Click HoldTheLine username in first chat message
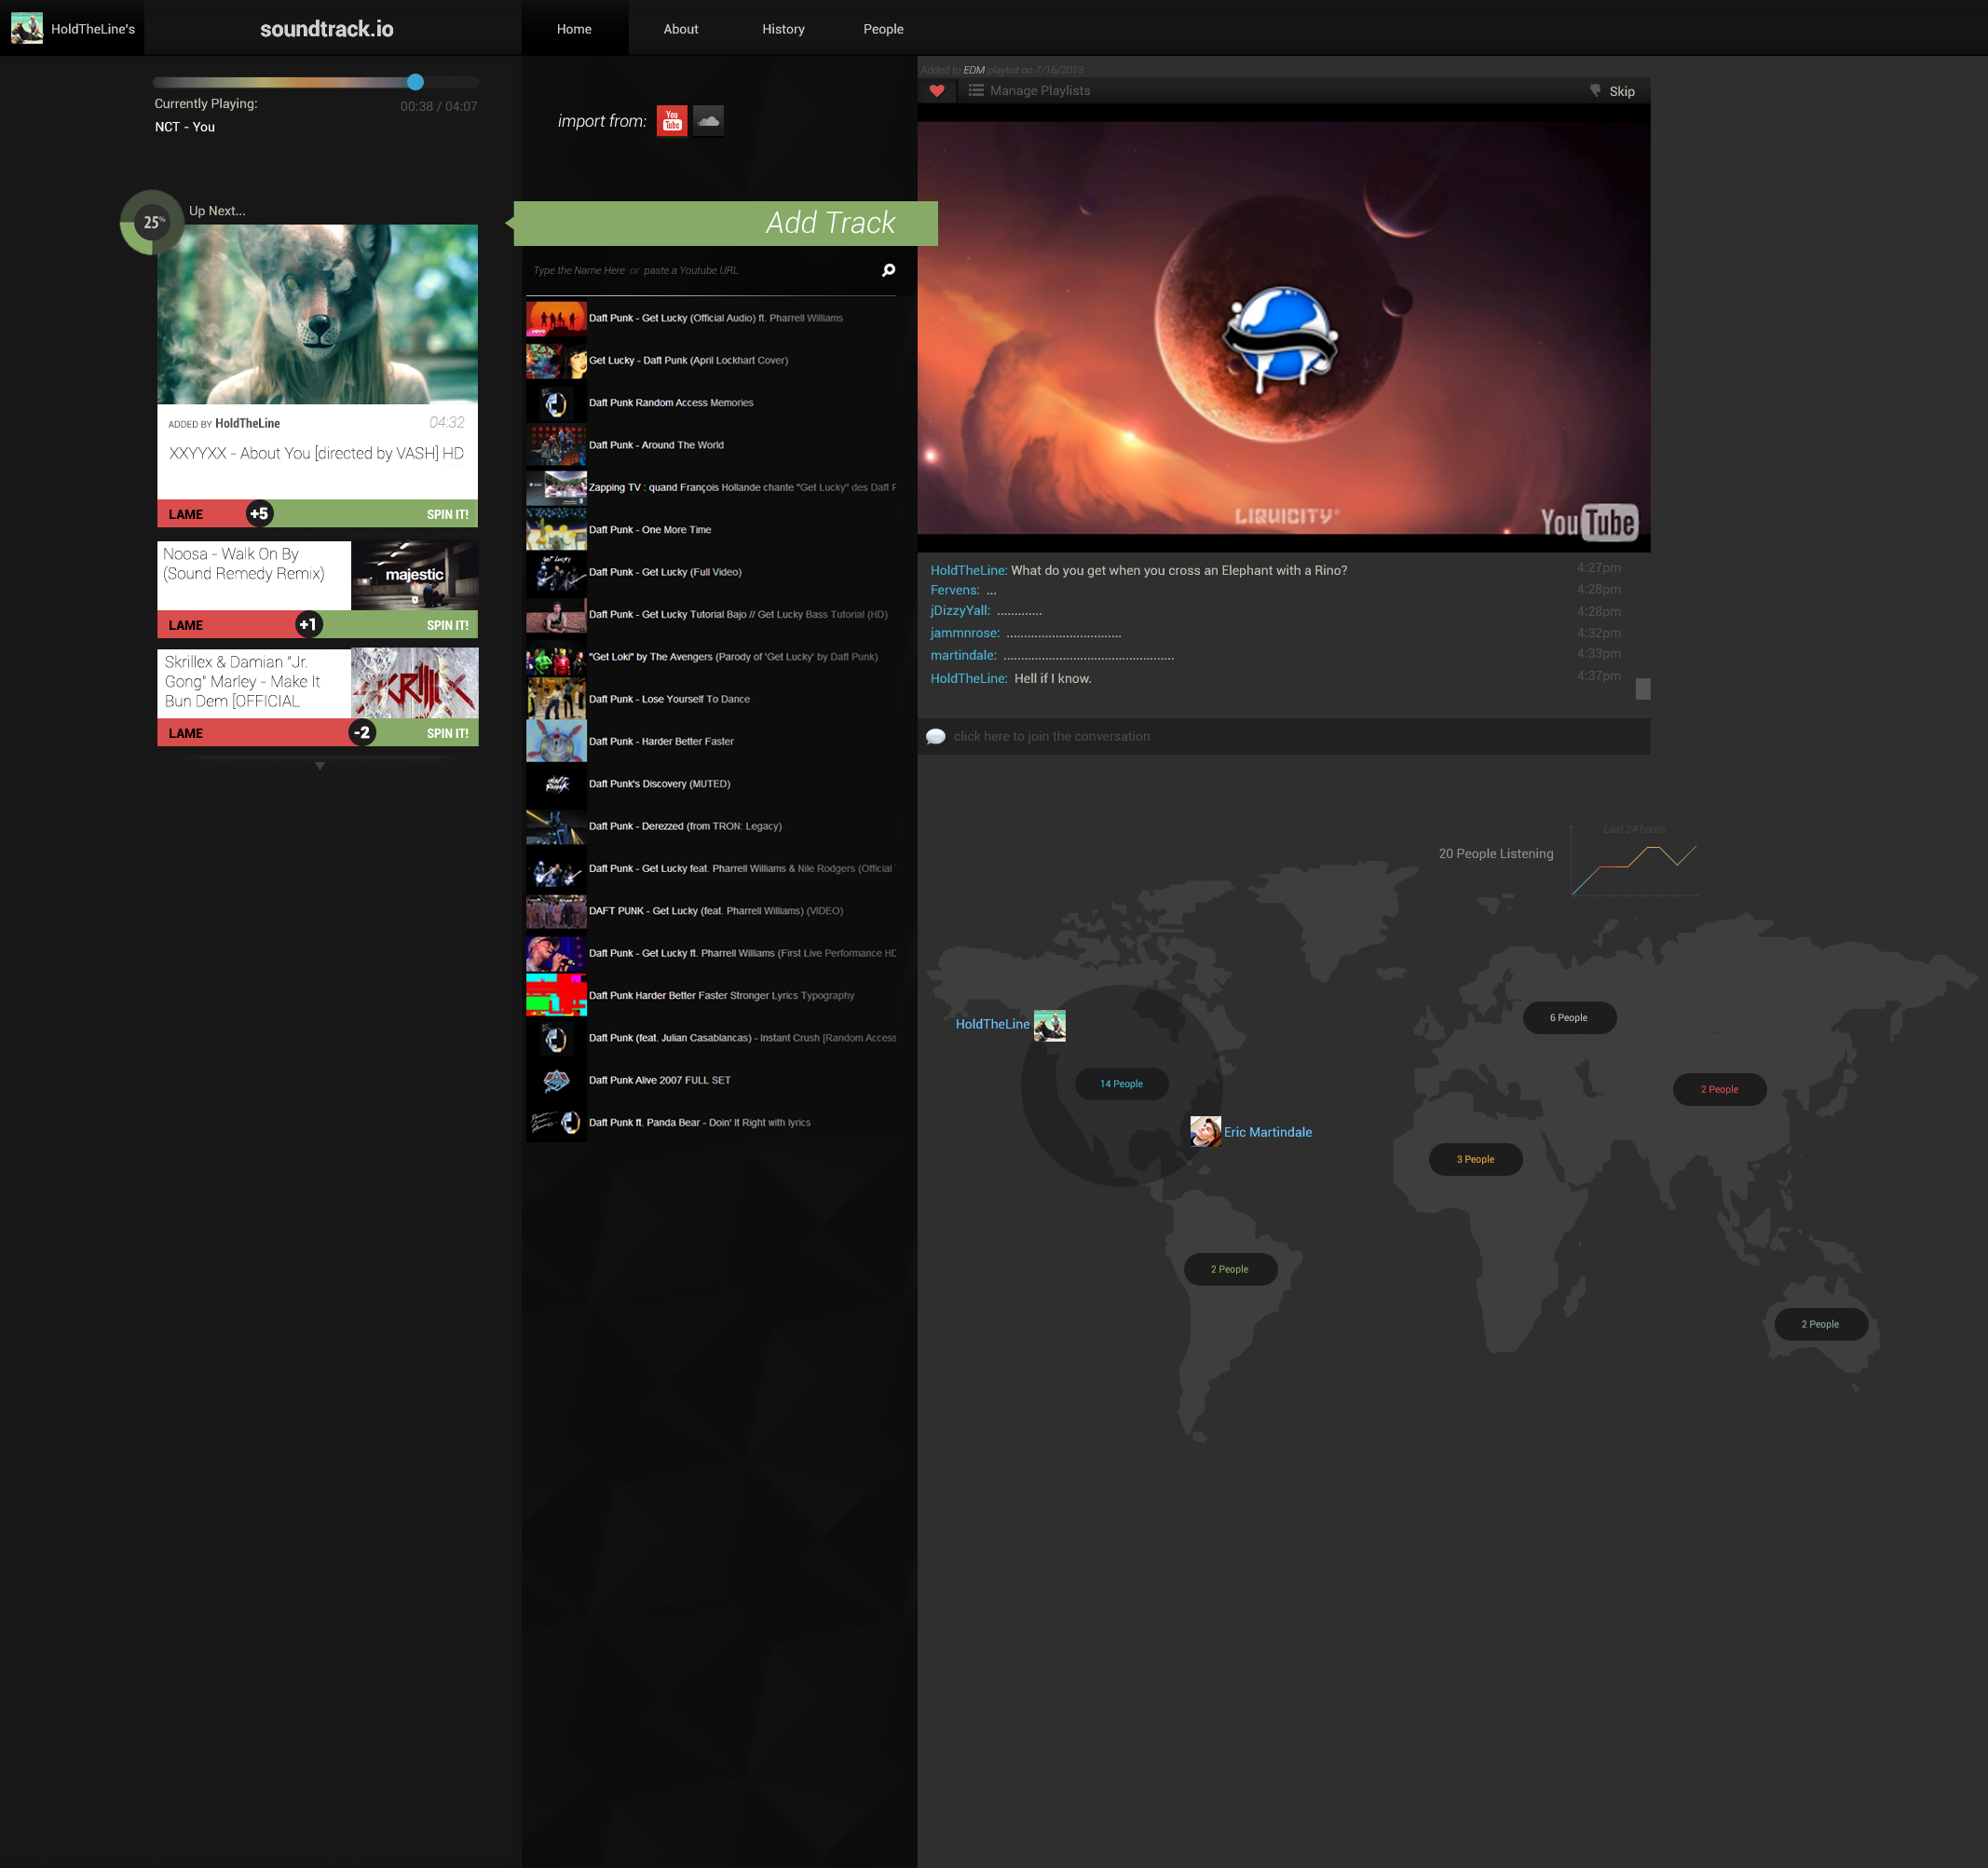This screenshot has height=1868, width=1988. pos(969,570)
